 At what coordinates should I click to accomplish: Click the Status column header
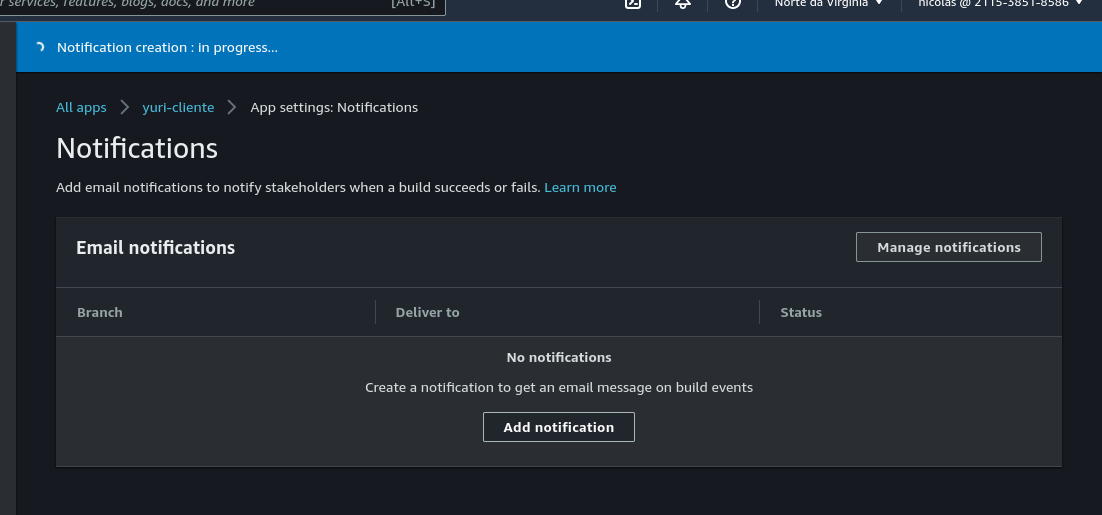[800, 313]
